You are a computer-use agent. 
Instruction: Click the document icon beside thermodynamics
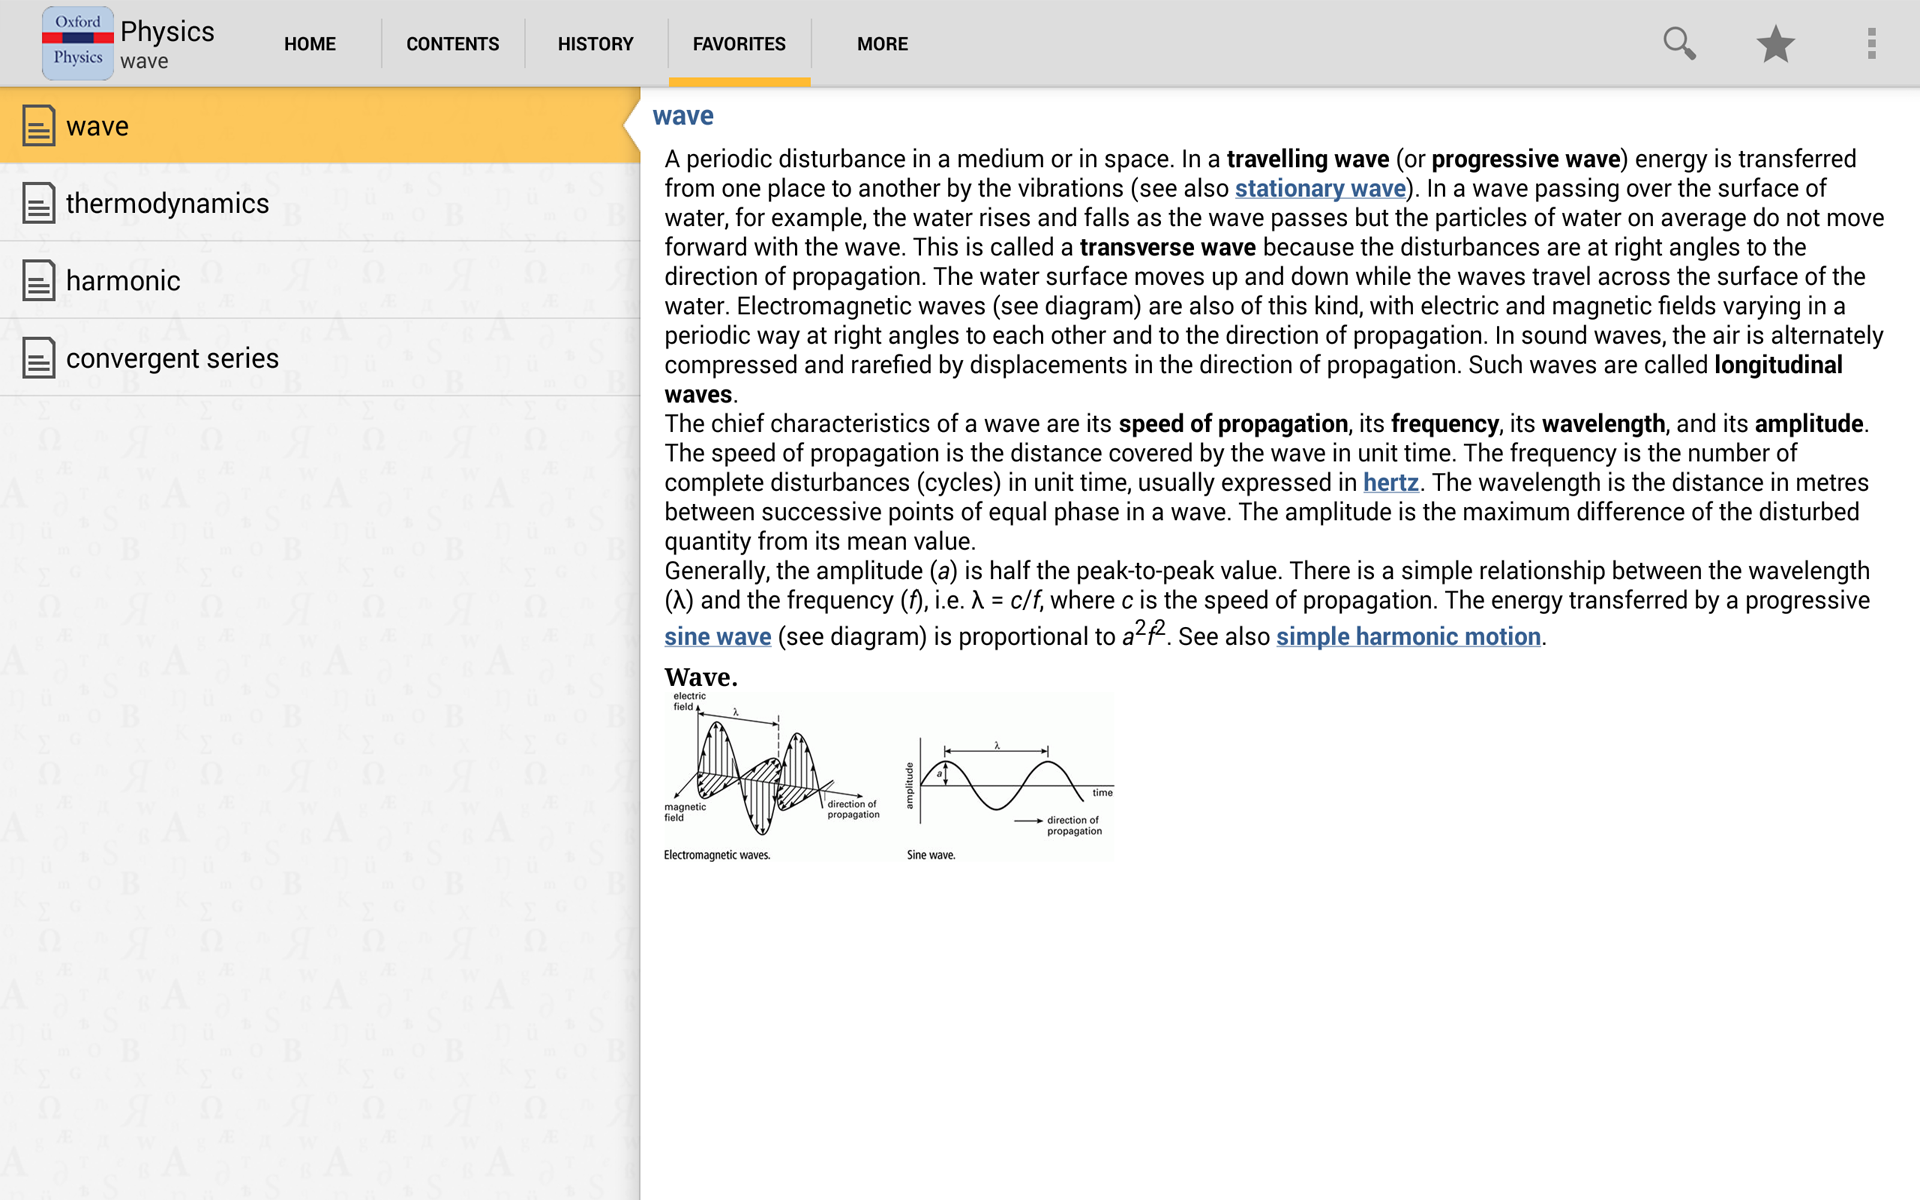(x=38, y=203)
